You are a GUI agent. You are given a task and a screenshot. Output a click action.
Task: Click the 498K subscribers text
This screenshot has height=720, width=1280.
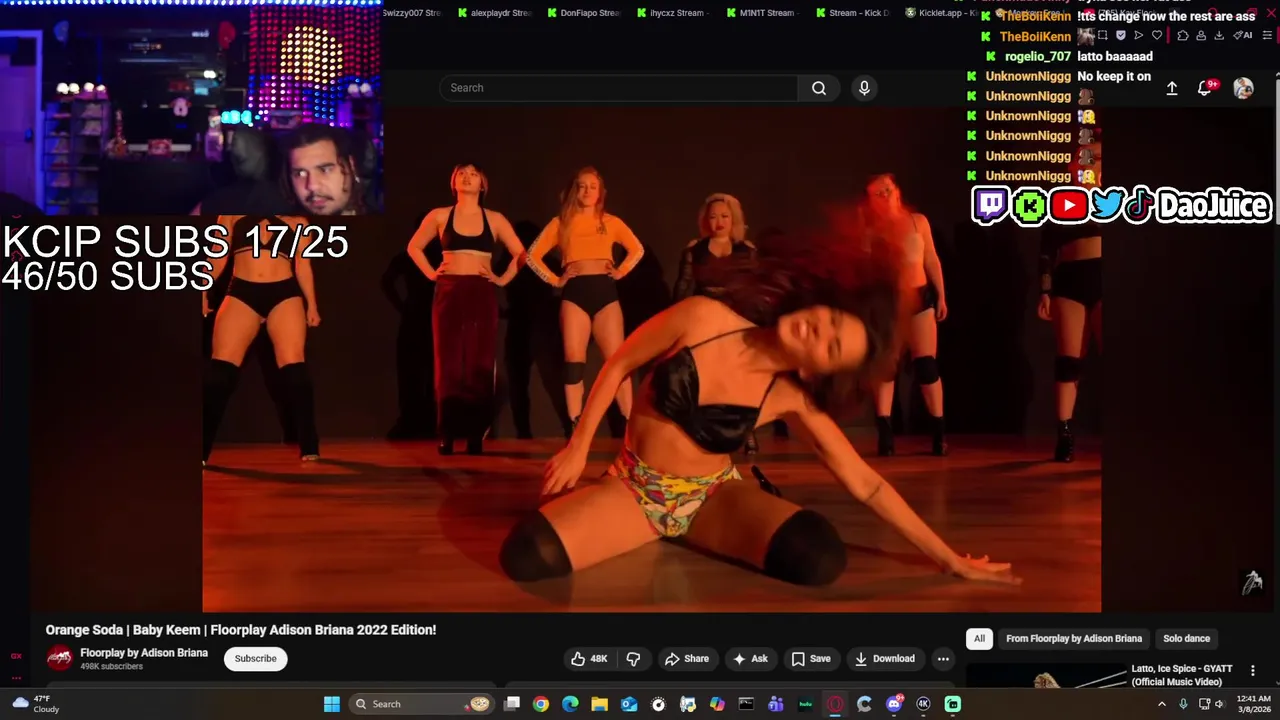click(x=111, y=667)
